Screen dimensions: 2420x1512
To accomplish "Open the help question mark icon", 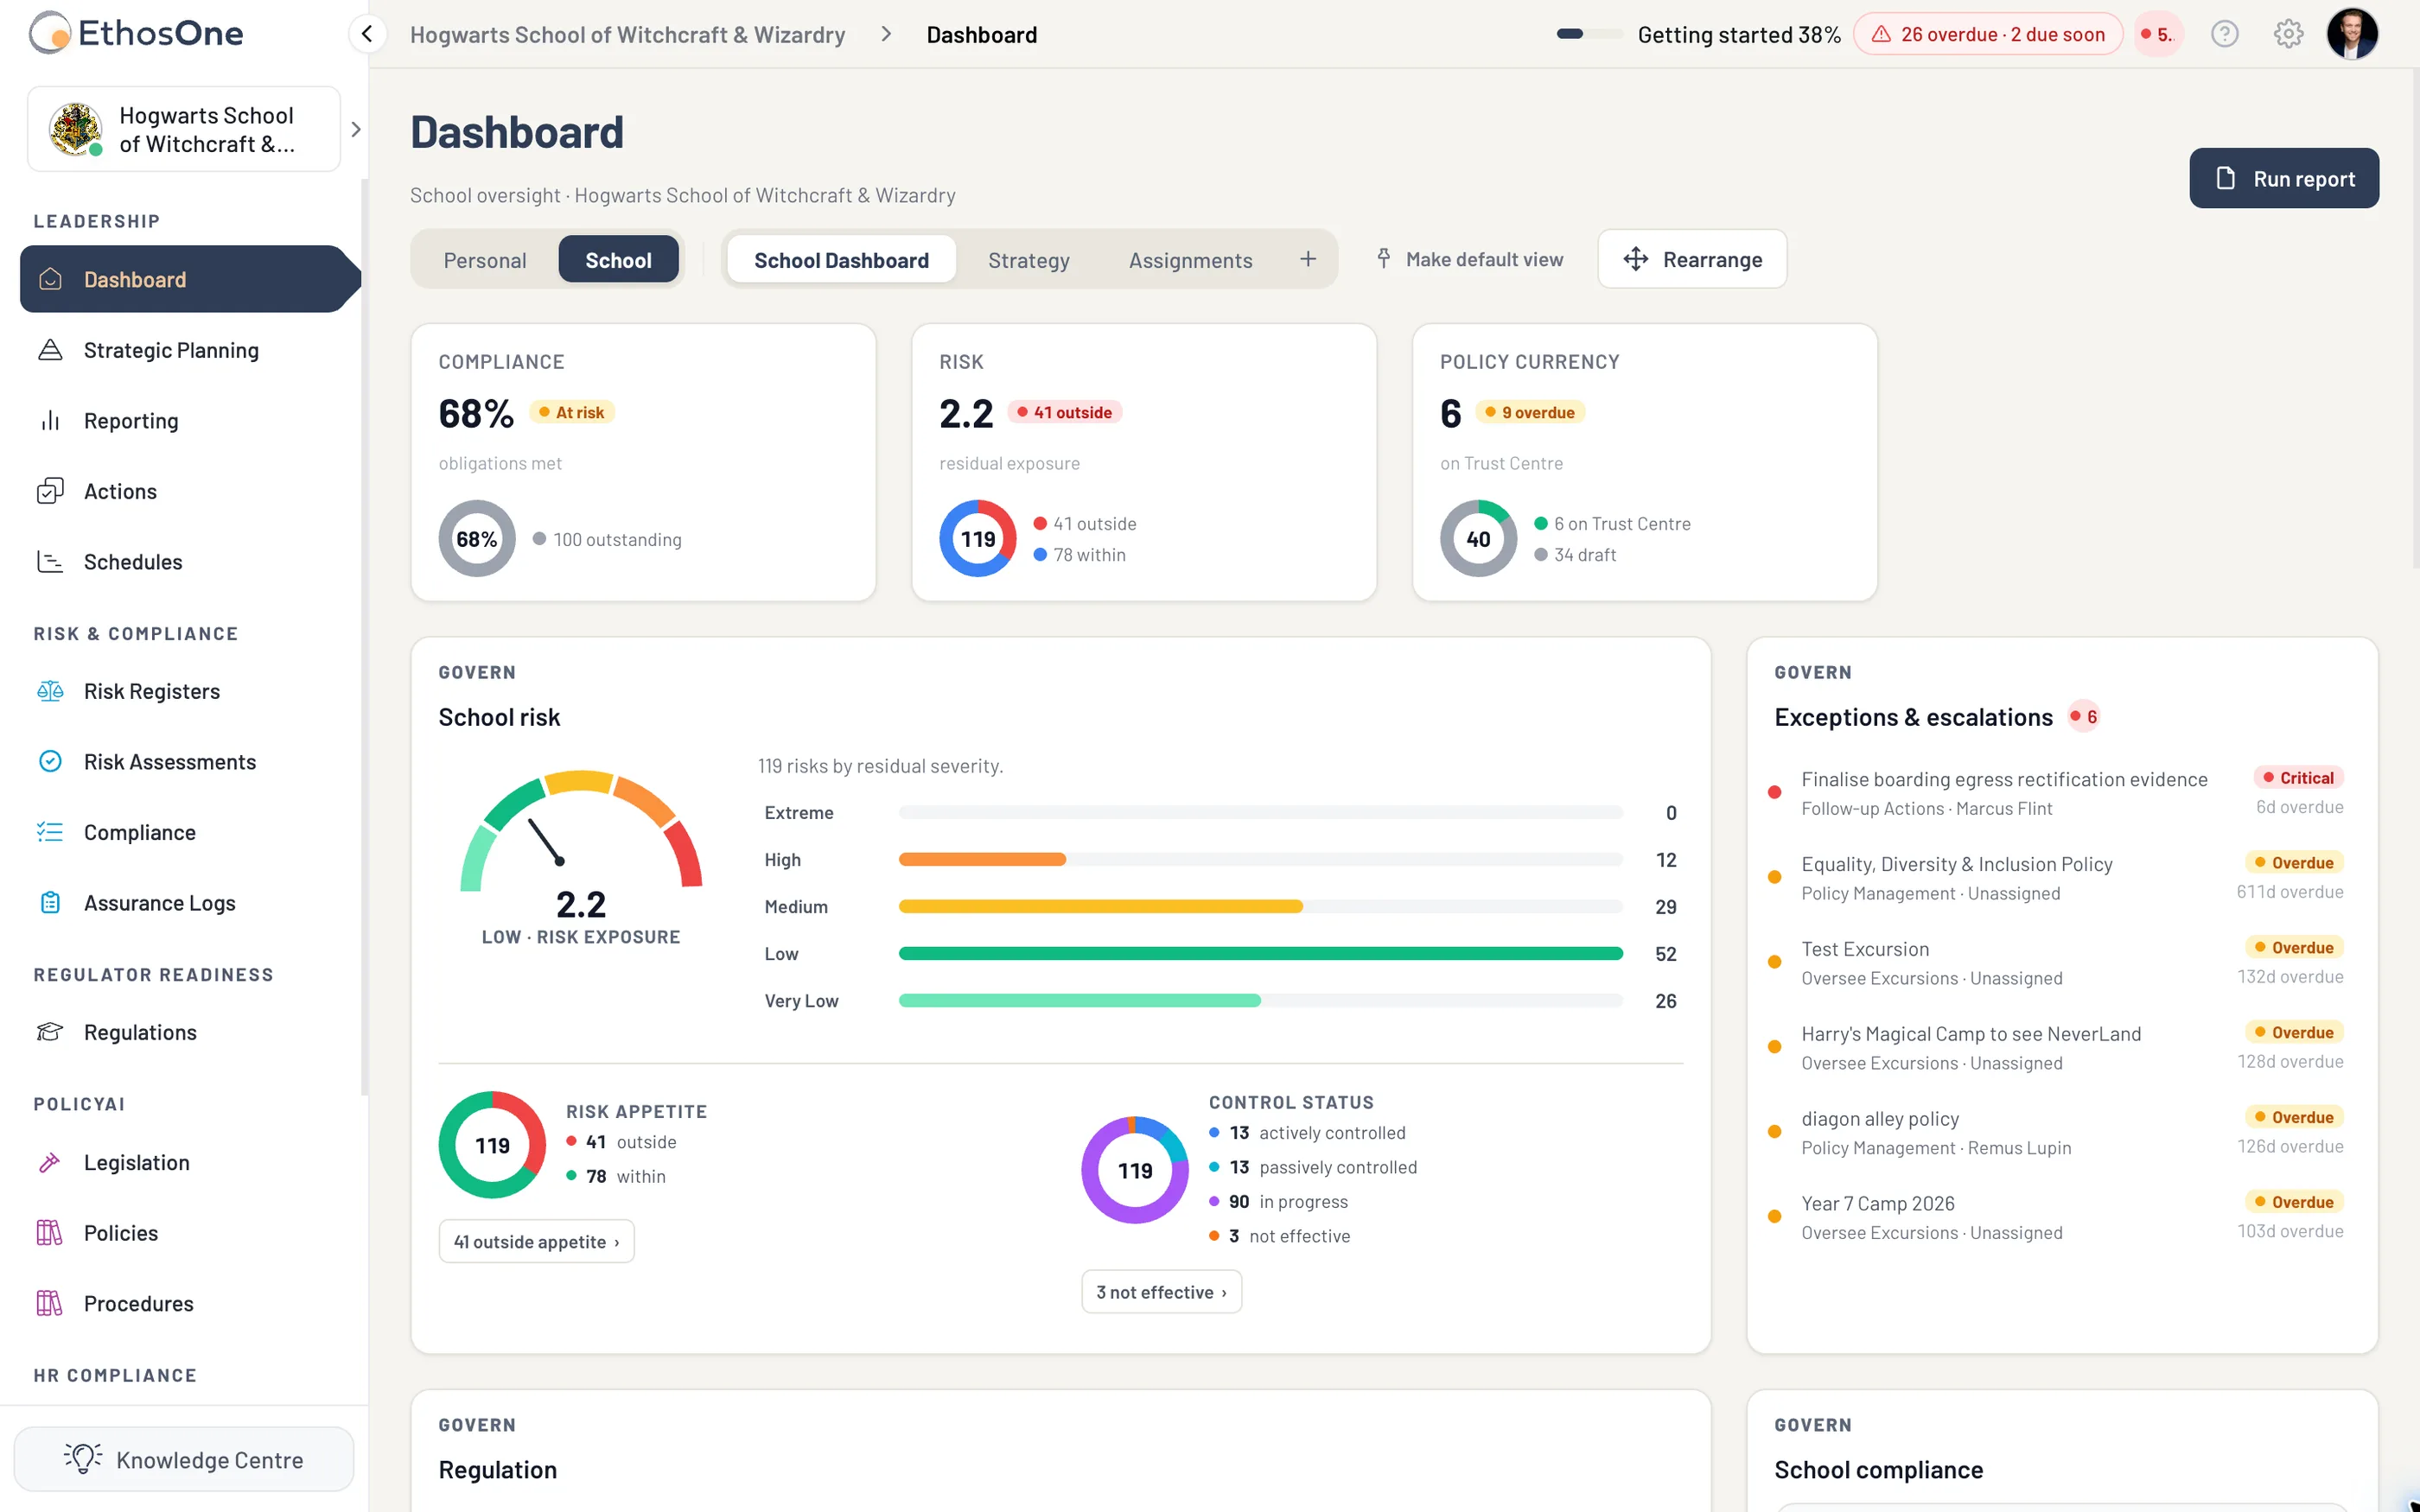I will [2224, 34].
